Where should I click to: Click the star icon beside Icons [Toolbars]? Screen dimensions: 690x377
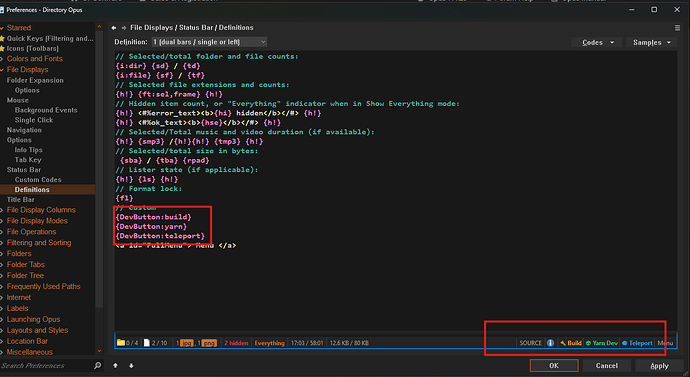point(2,48)
